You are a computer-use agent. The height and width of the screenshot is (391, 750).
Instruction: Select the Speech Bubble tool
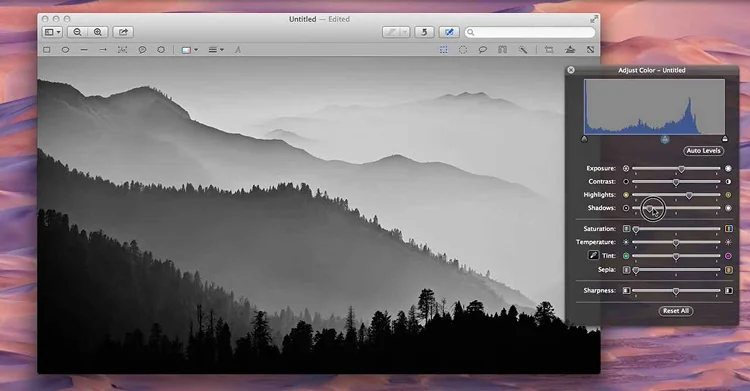[142, 50]
